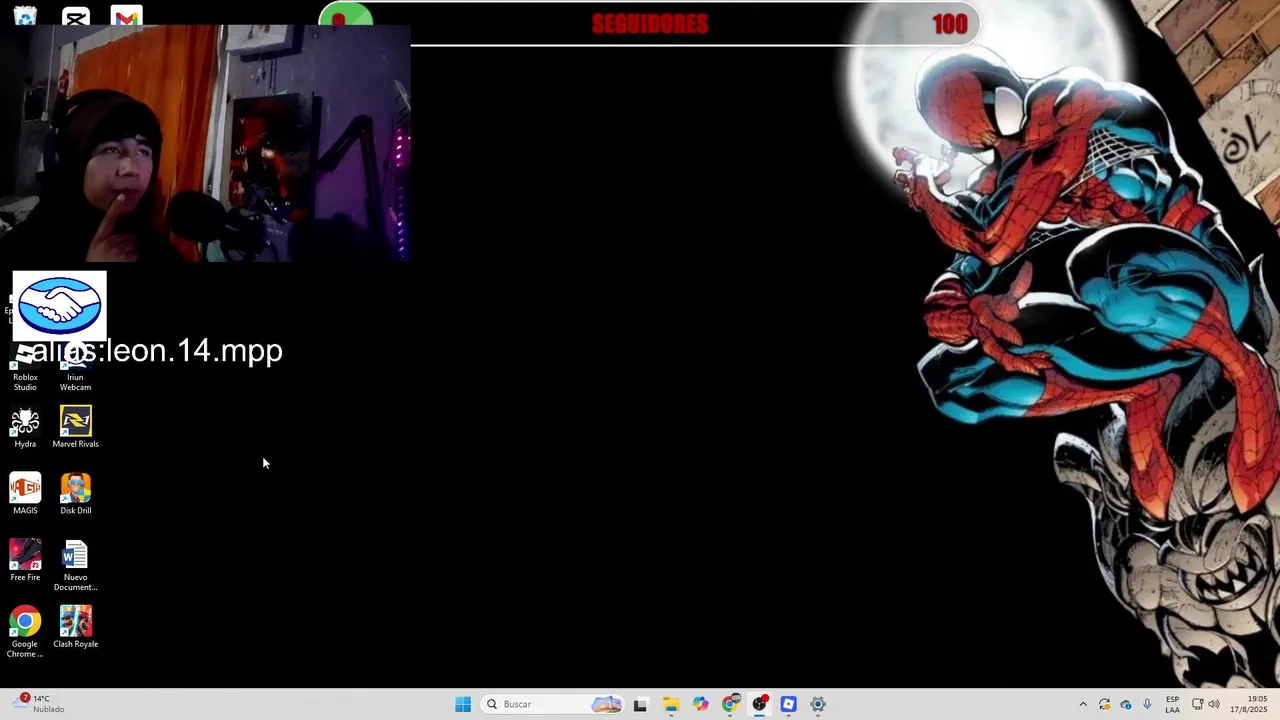Switch to Roblox in the taskbar
Screen dimensions: 1280x720
(x=788, y=704)
